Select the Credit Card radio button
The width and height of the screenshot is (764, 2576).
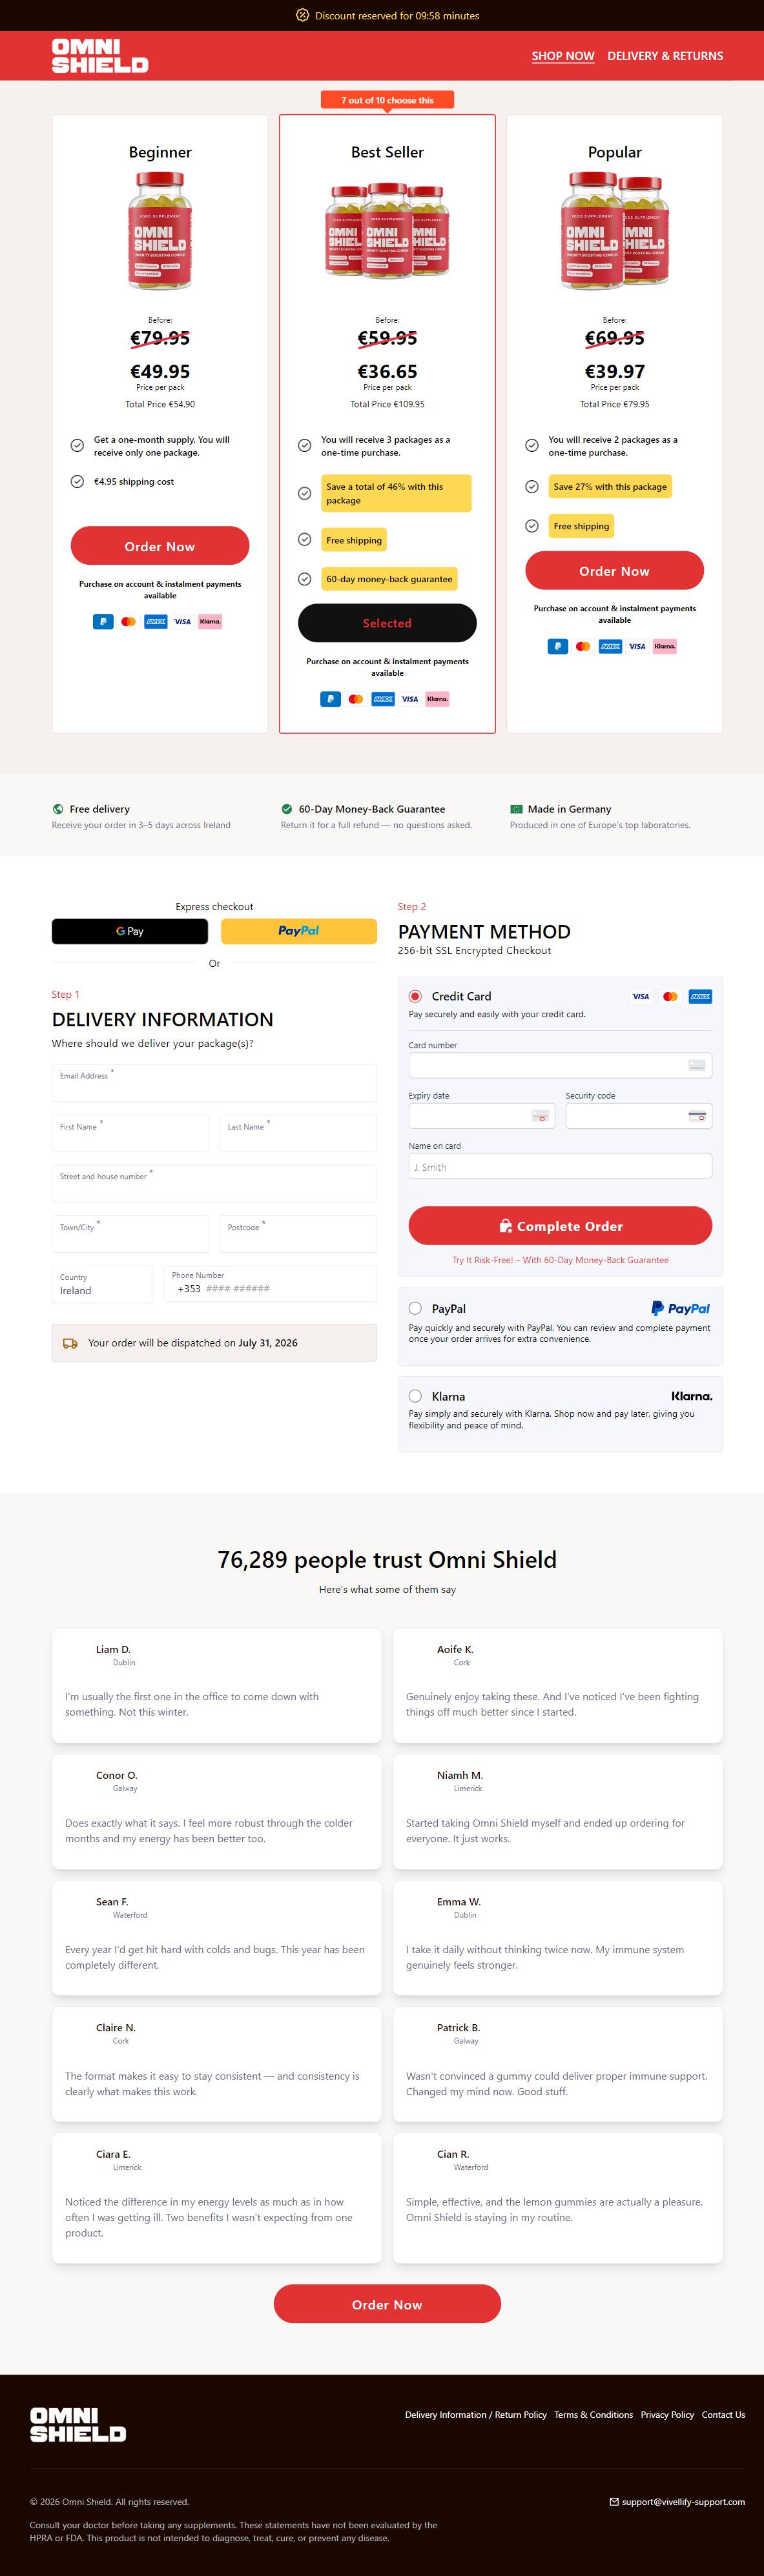tap(415, 996)
